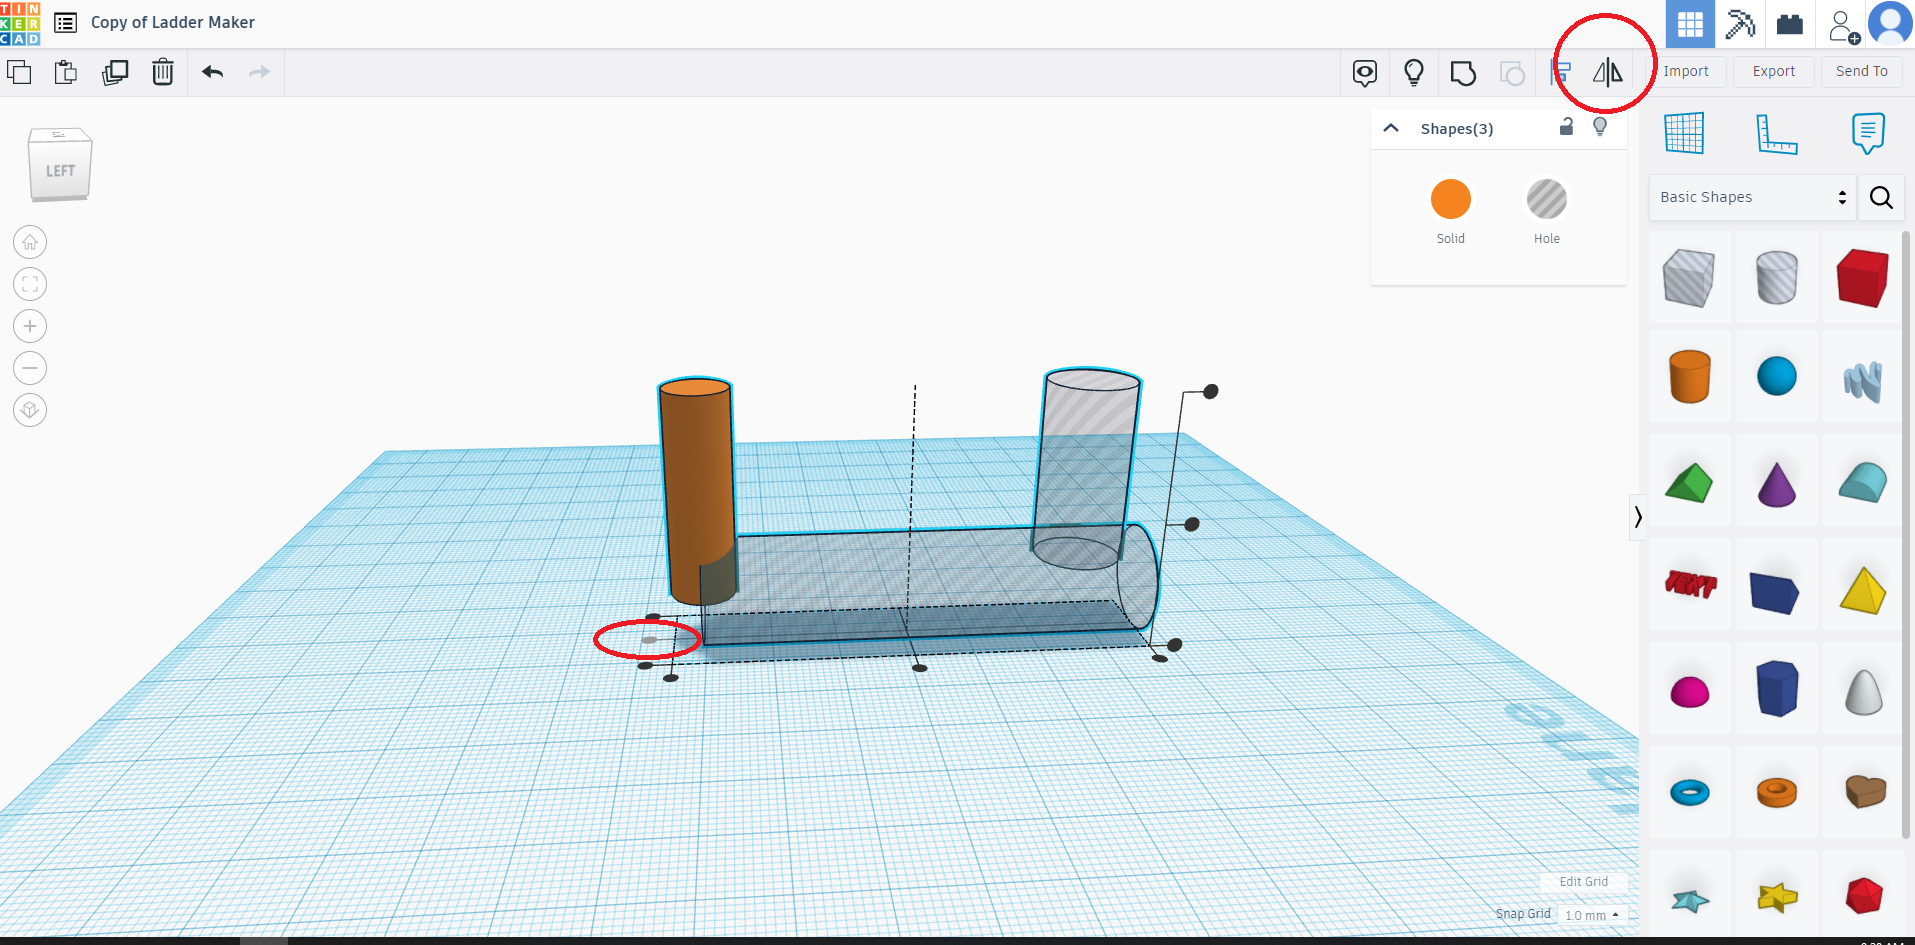Toggle perspective view with bottom-left cube icon
Screen dimensions: 1915x945
pos(29,409)
